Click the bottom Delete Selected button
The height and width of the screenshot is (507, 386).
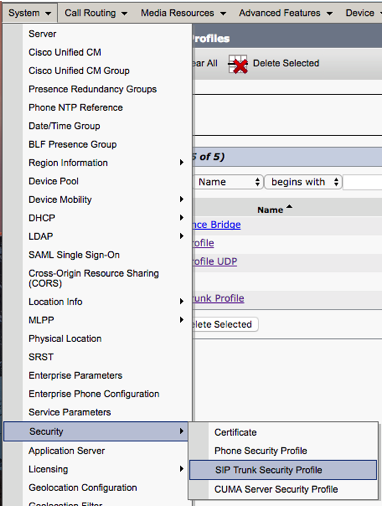[225, 324]
